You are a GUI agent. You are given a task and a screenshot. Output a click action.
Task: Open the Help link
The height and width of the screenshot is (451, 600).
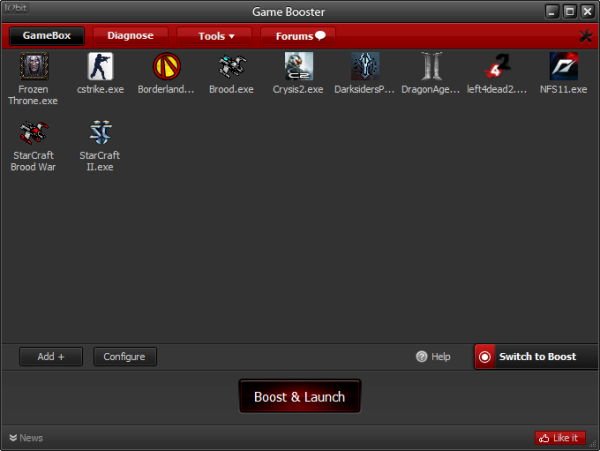(433, 357)
